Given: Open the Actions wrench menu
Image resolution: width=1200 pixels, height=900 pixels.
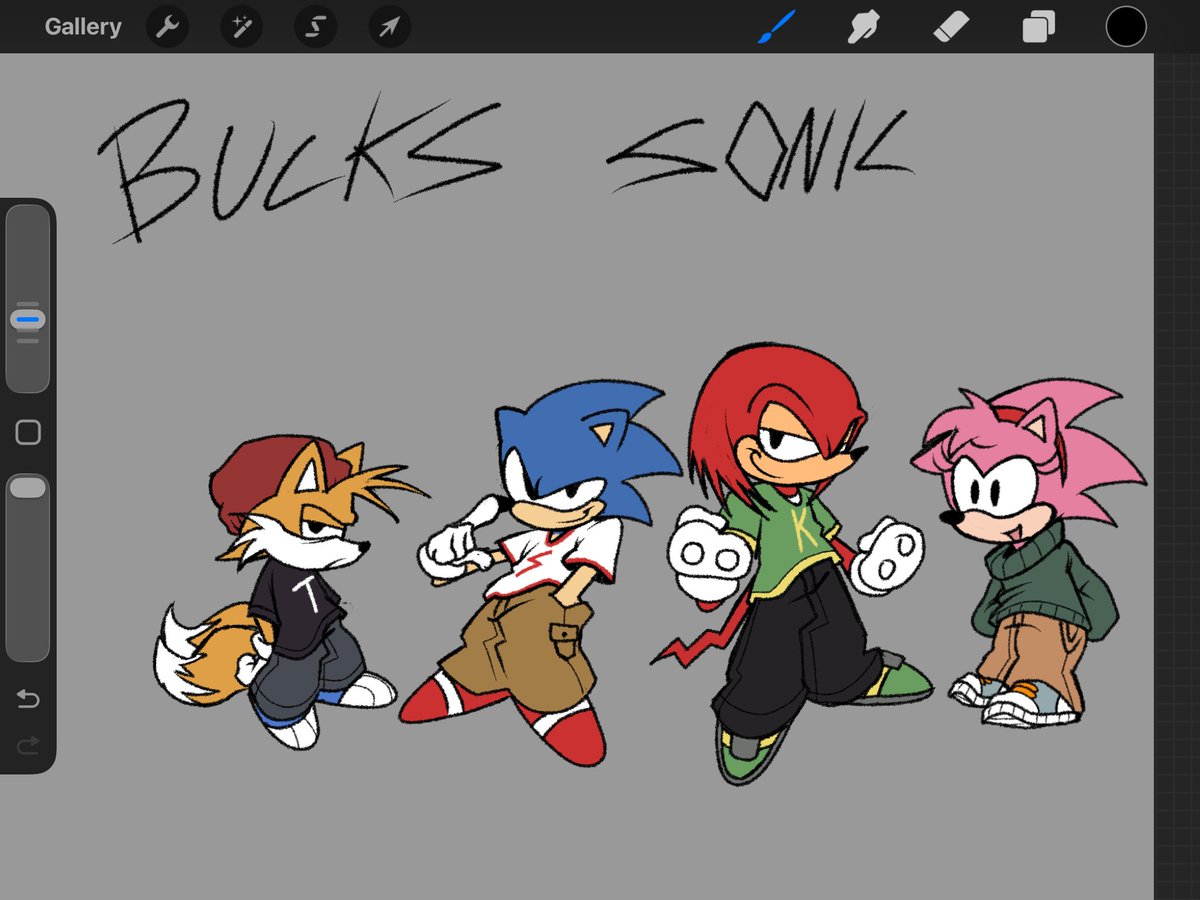Looking at the screenshot, I should click(x=167, y=27).
